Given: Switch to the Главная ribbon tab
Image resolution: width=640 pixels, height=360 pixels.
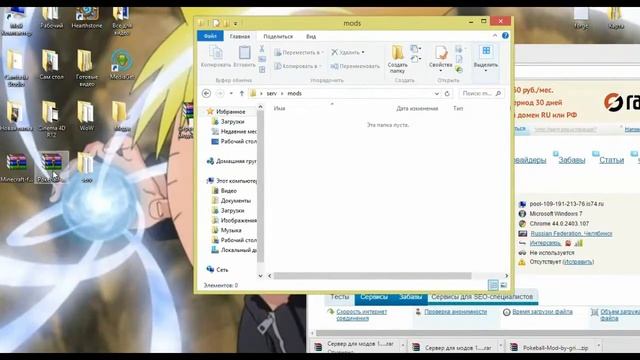Looking at the screenshot, I should point(240,36).
